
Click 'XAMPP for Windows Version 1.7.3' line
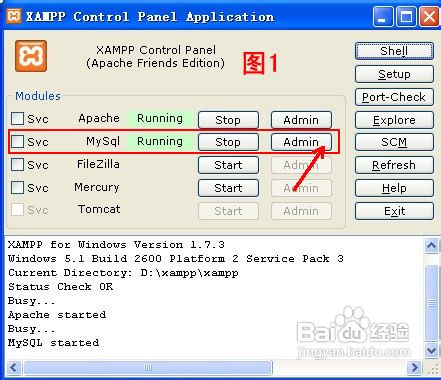click(116, 245)
